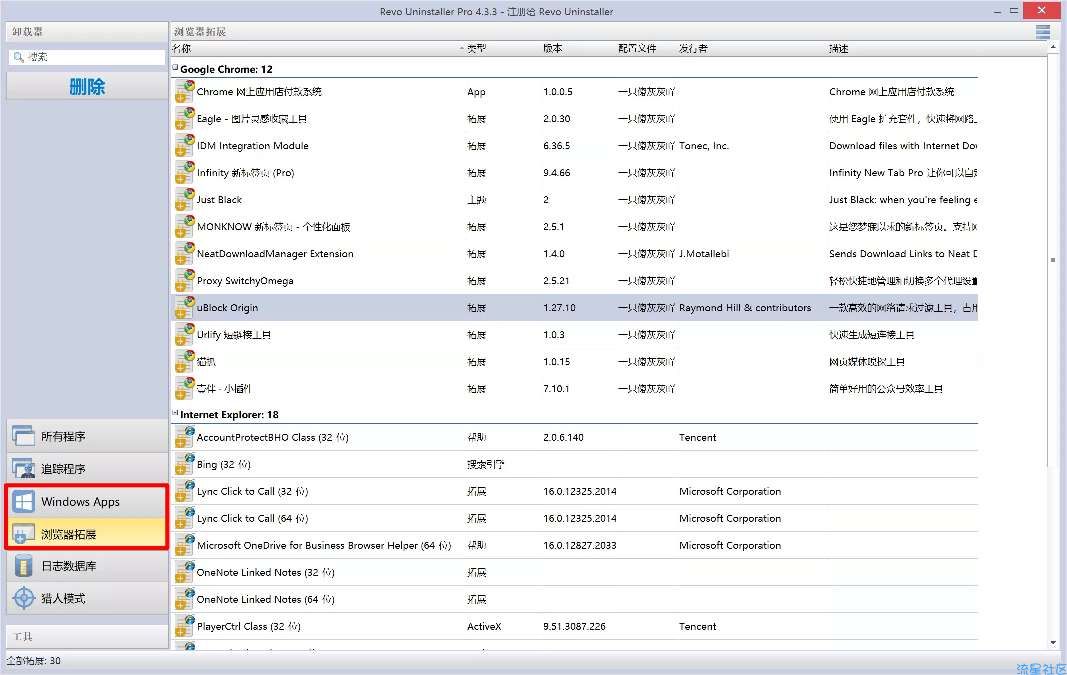Activate 猎人模式 (Hunter Mode)
The width and height of the screenshot is (1067, 675).
[87, 599]
